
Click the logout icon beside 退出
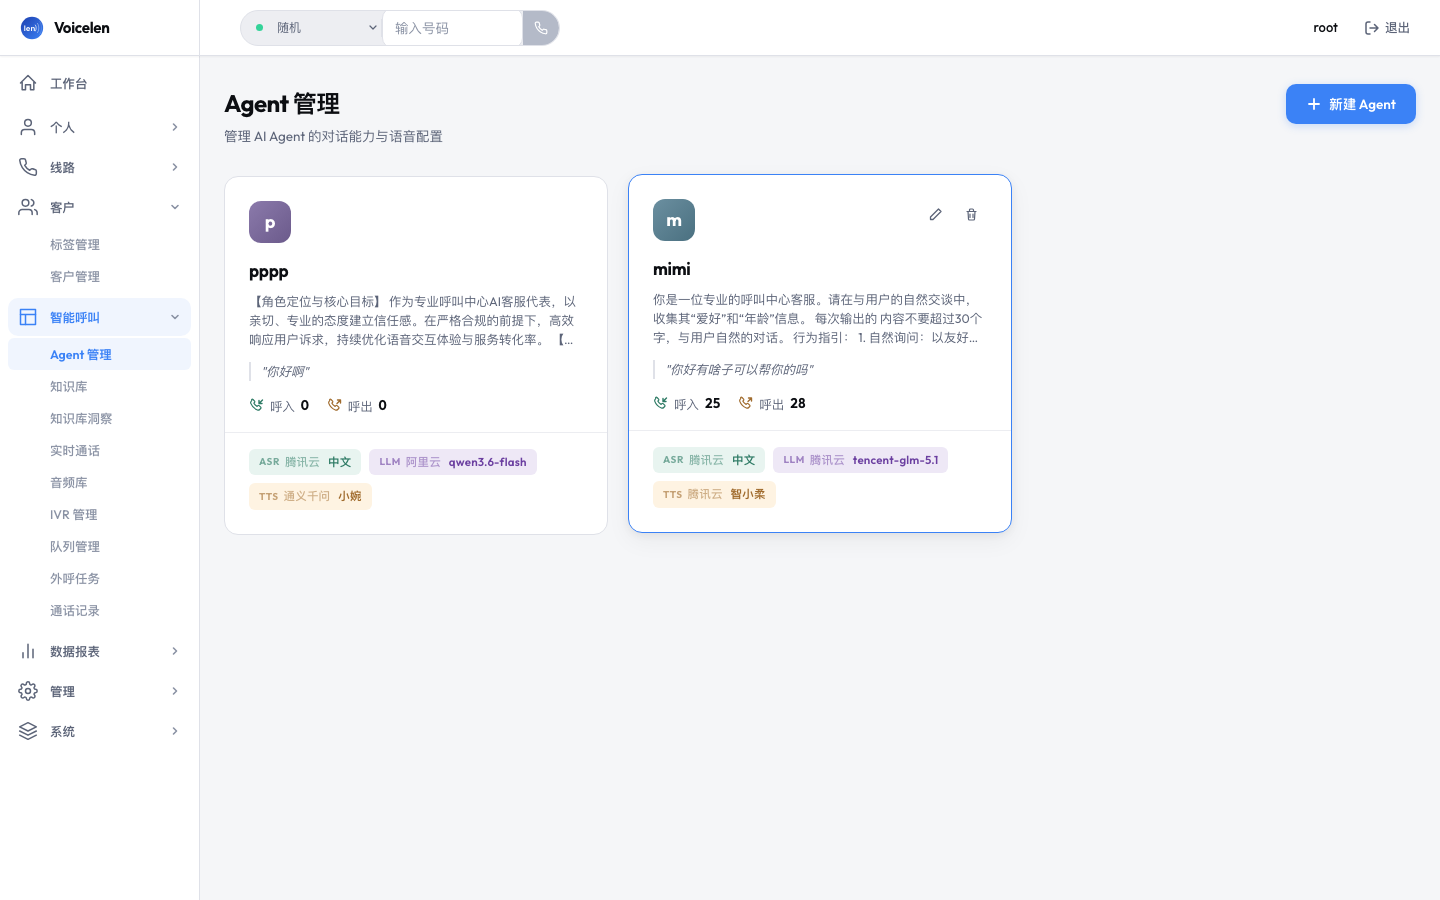coord(1372,28)
